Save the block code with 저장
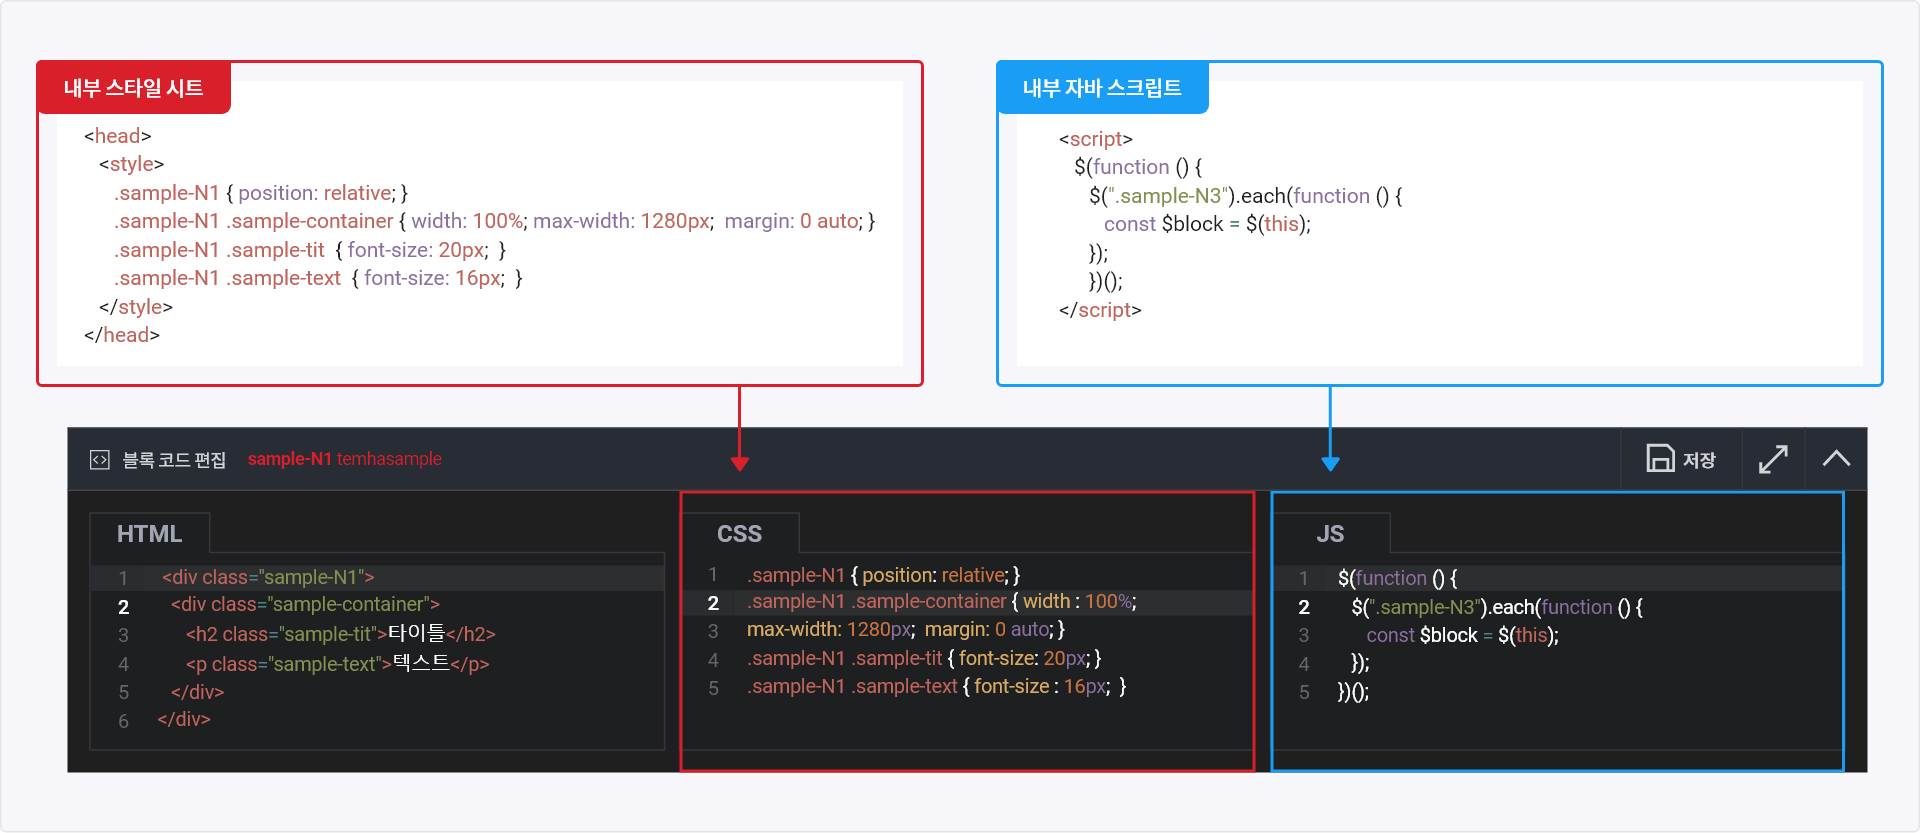Screen dimensions: 1920x833 pos(1681,459)
